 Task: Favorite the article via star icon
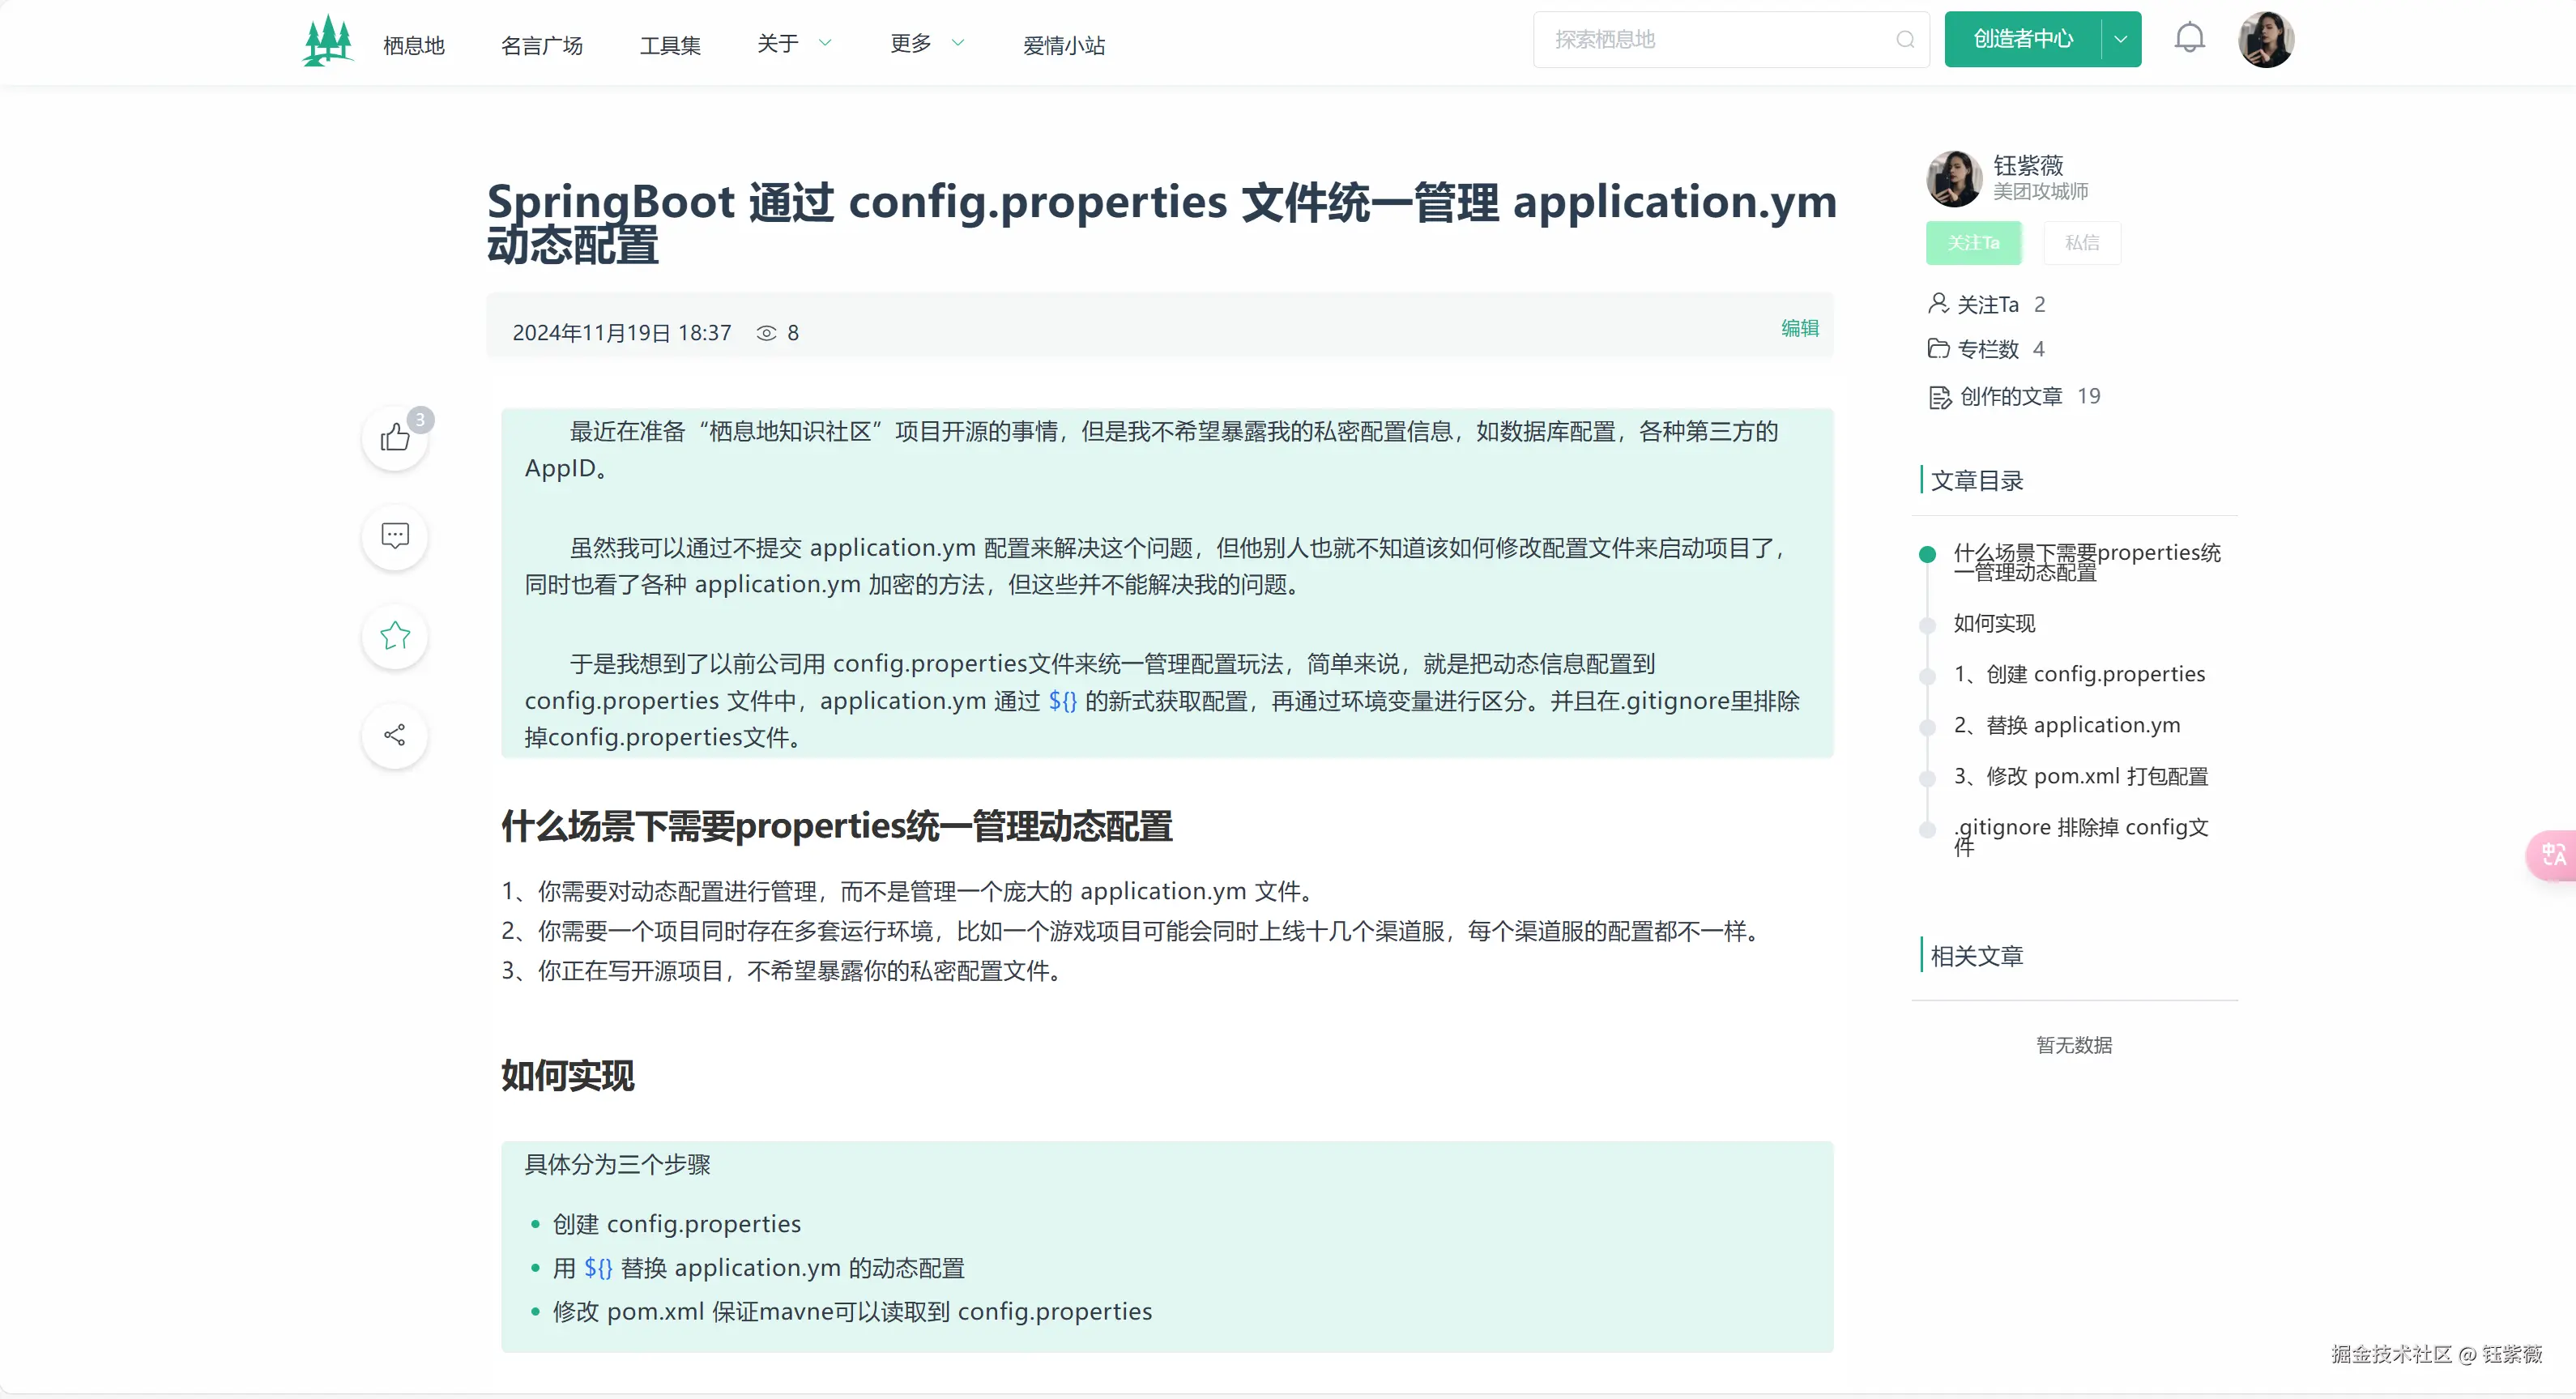(394, 636)
